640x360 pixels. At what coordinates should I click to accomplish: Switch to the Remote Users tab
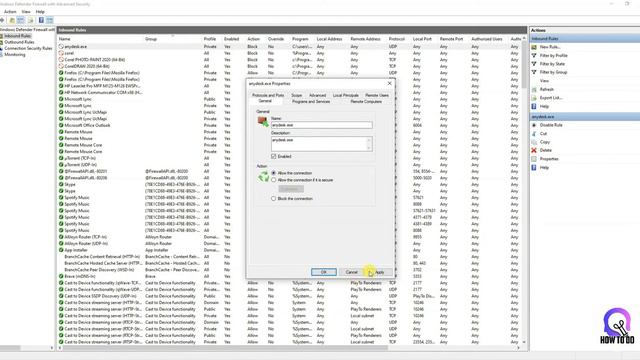pos(377,95)
